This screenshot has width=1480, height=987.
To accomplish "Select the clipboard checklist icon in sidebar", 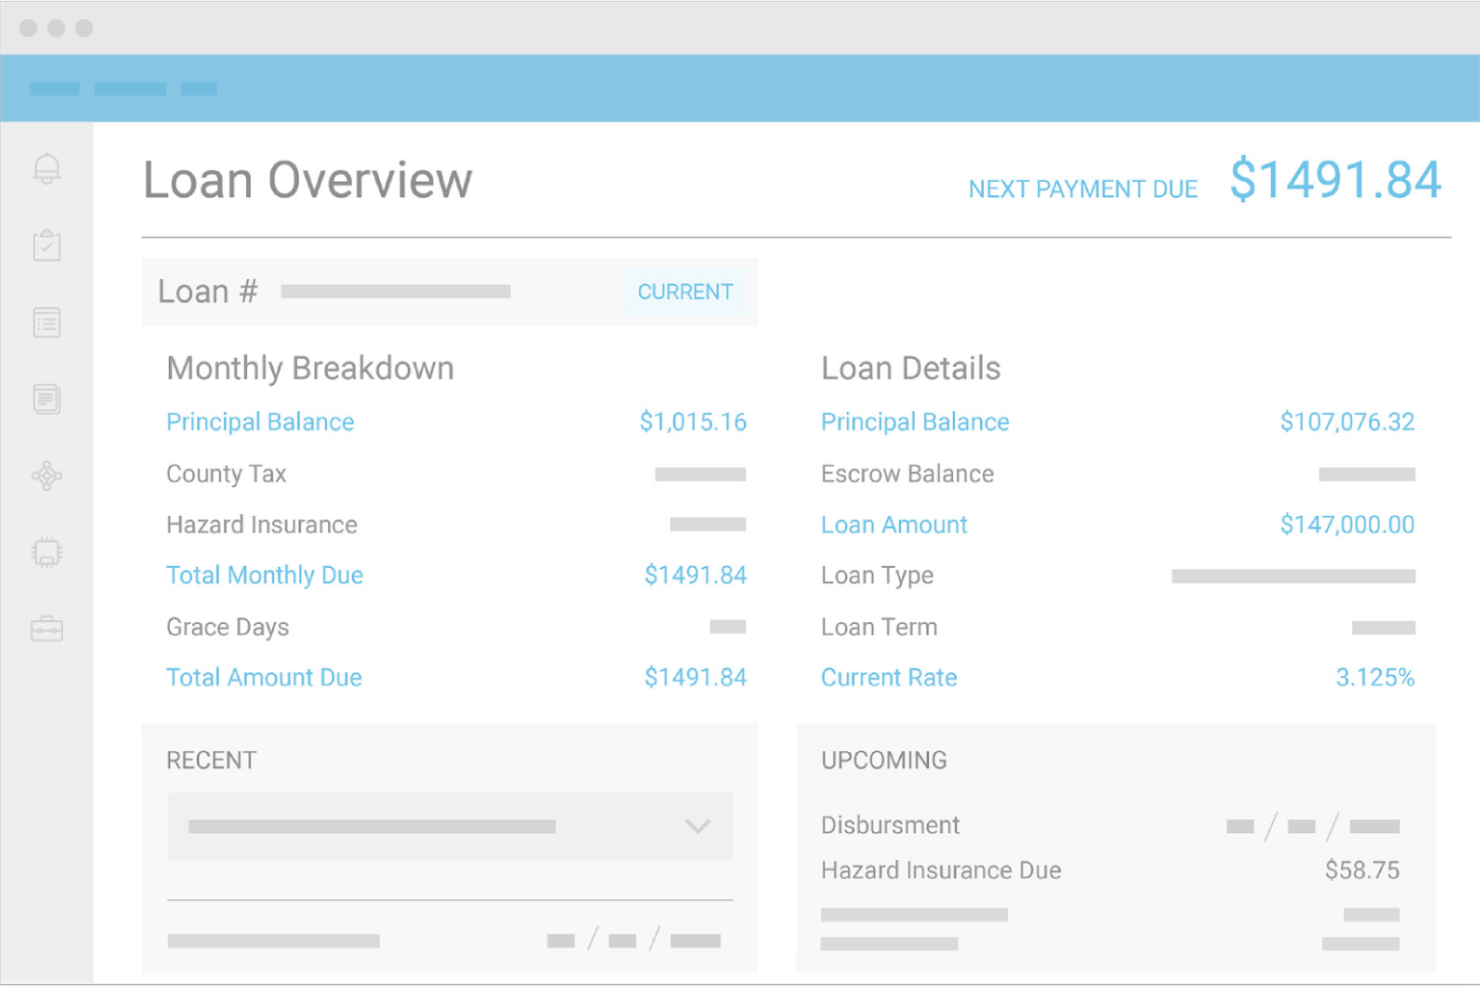I will 46,245.
